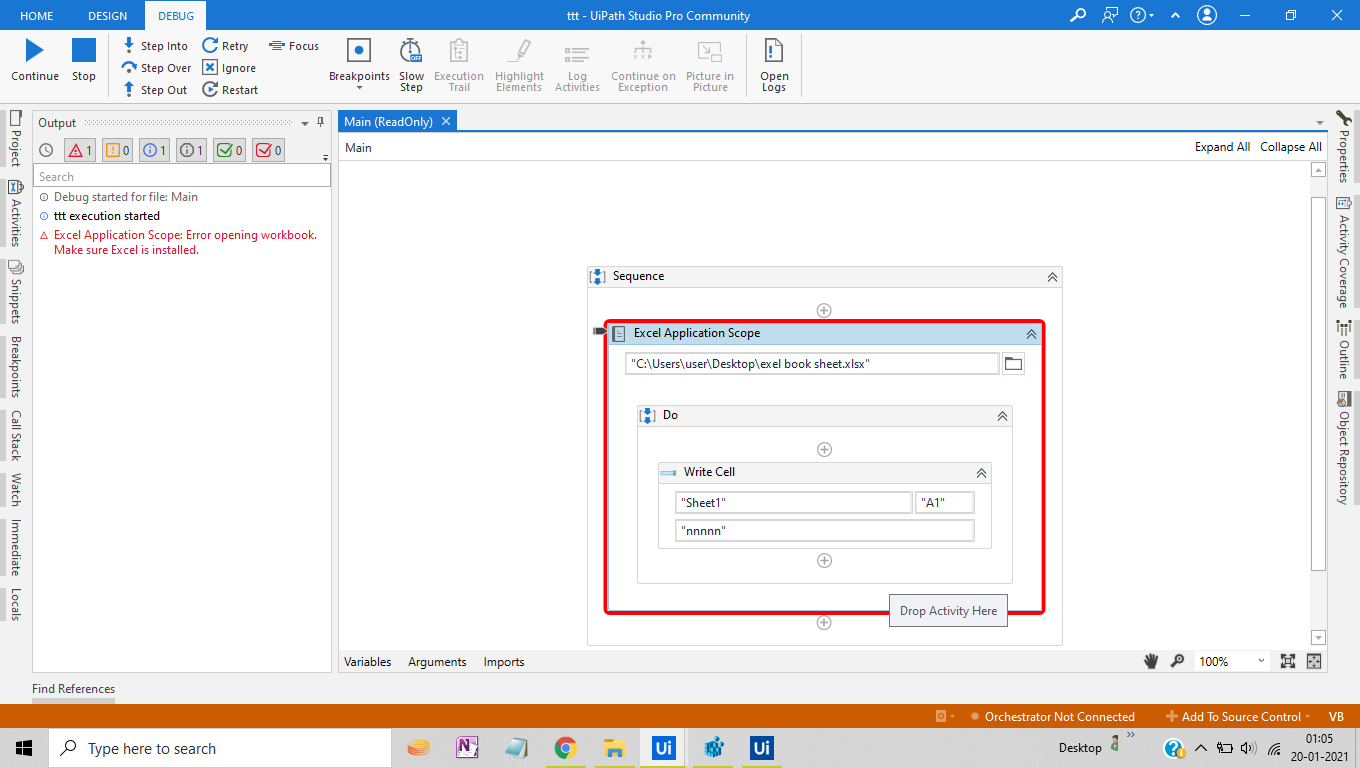Screen dimensions: 1360x768
Task: Open the Locals side panel
Action: tap(15, 604)
